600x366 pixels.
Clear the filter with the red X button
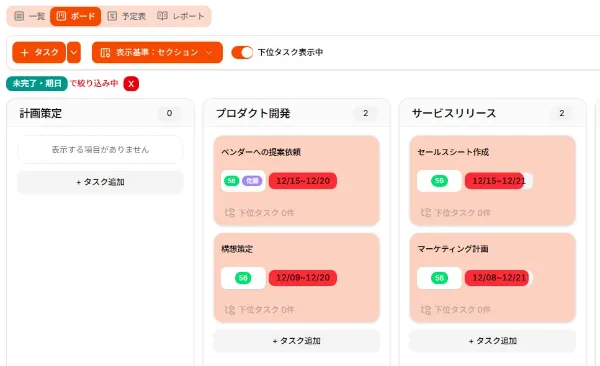tap(131, 84)
